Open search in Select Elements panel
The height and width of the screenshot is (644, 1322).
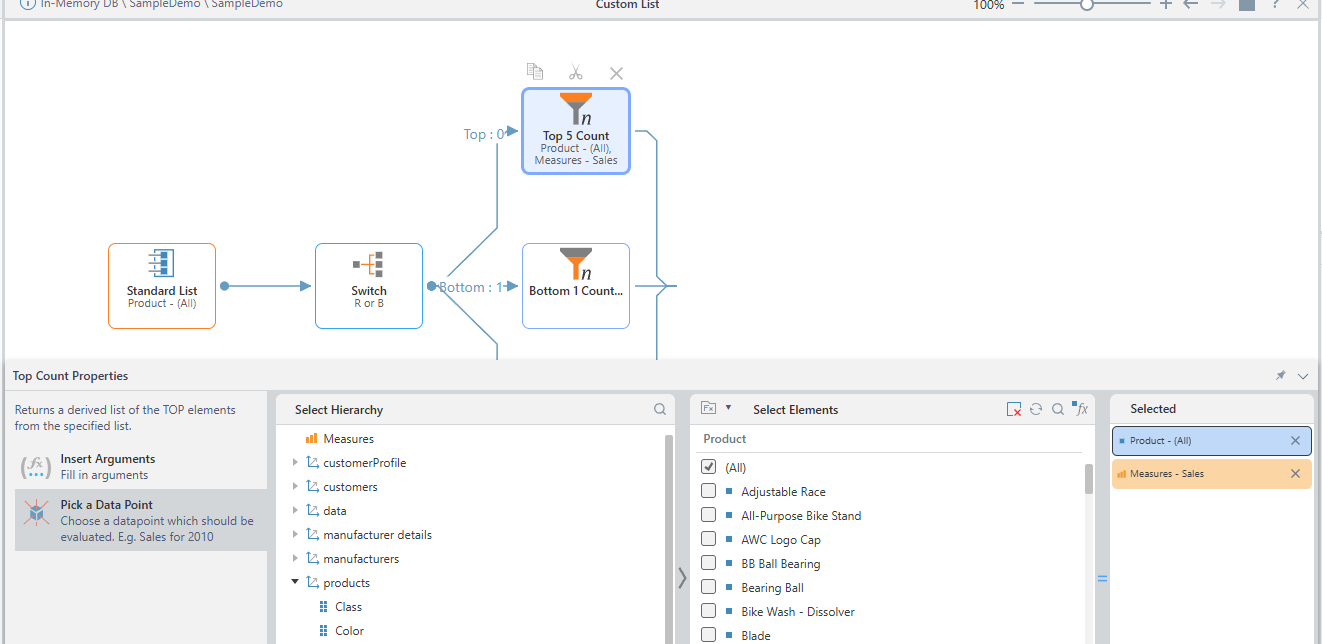pyautogui.click(x=1058, y=409)
